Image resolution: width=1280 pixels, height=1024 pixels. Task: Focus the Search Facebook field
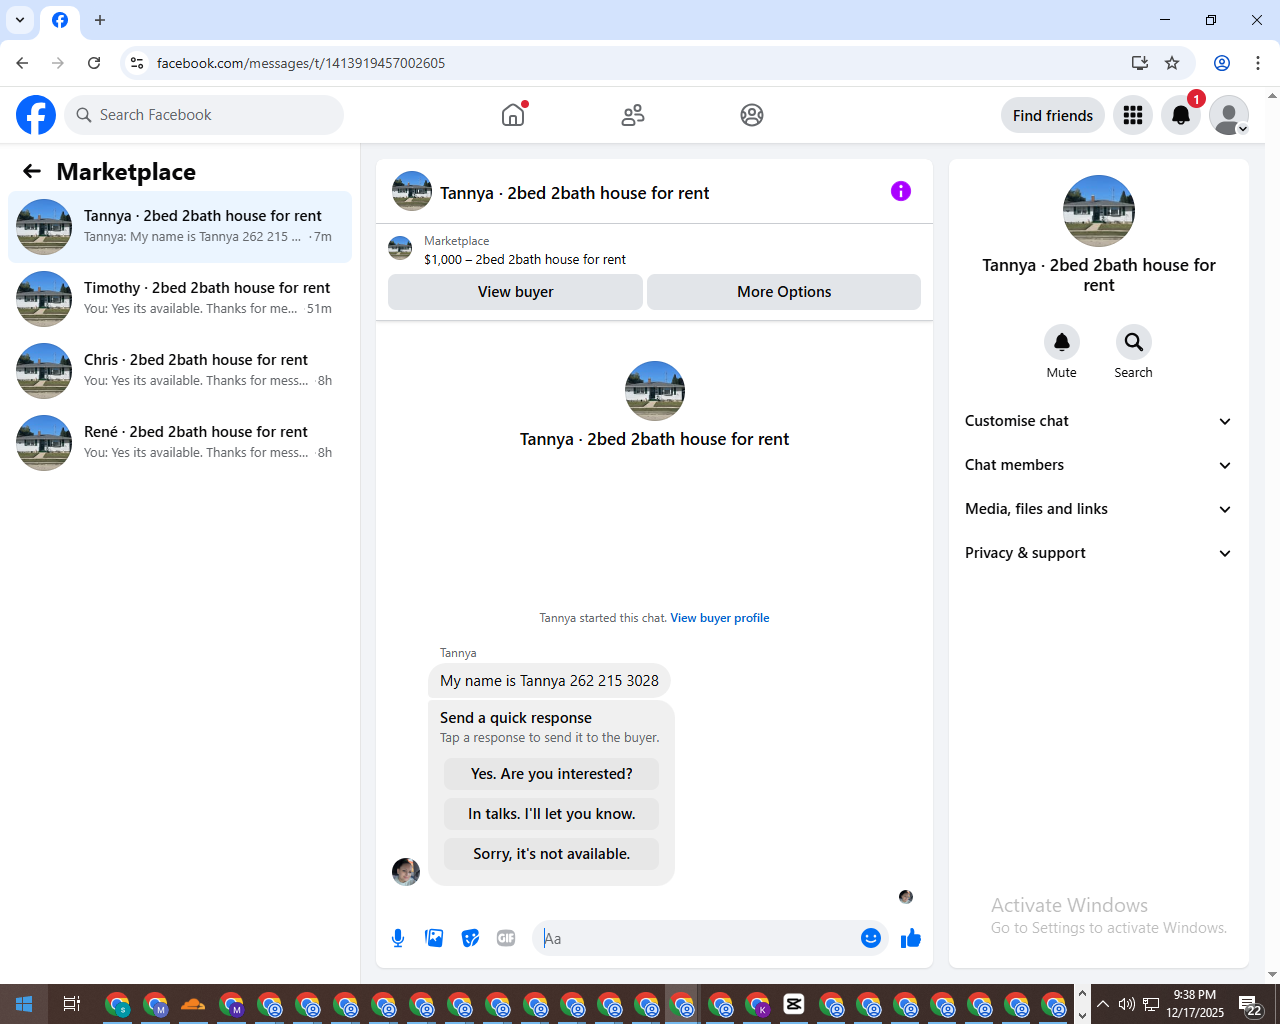[x=204, y=115]
